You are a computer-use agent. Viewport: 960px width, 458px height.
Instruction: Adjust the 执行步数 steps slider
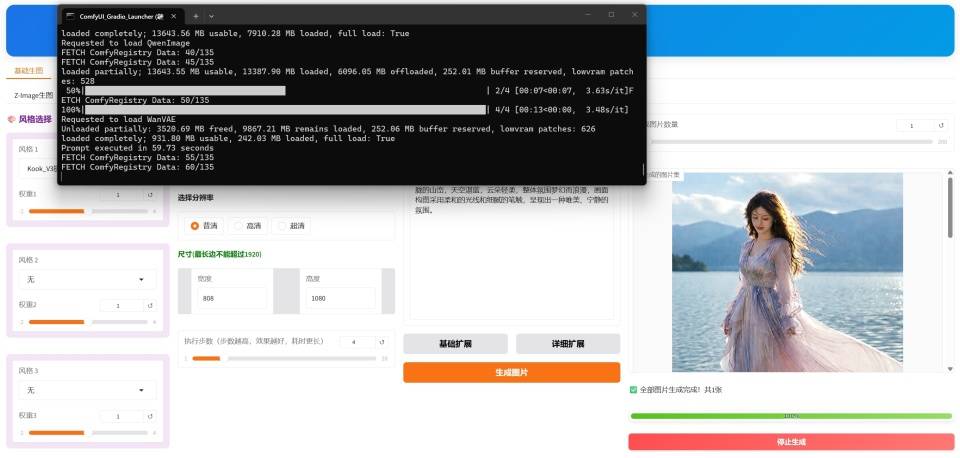[x=284, y=358]
